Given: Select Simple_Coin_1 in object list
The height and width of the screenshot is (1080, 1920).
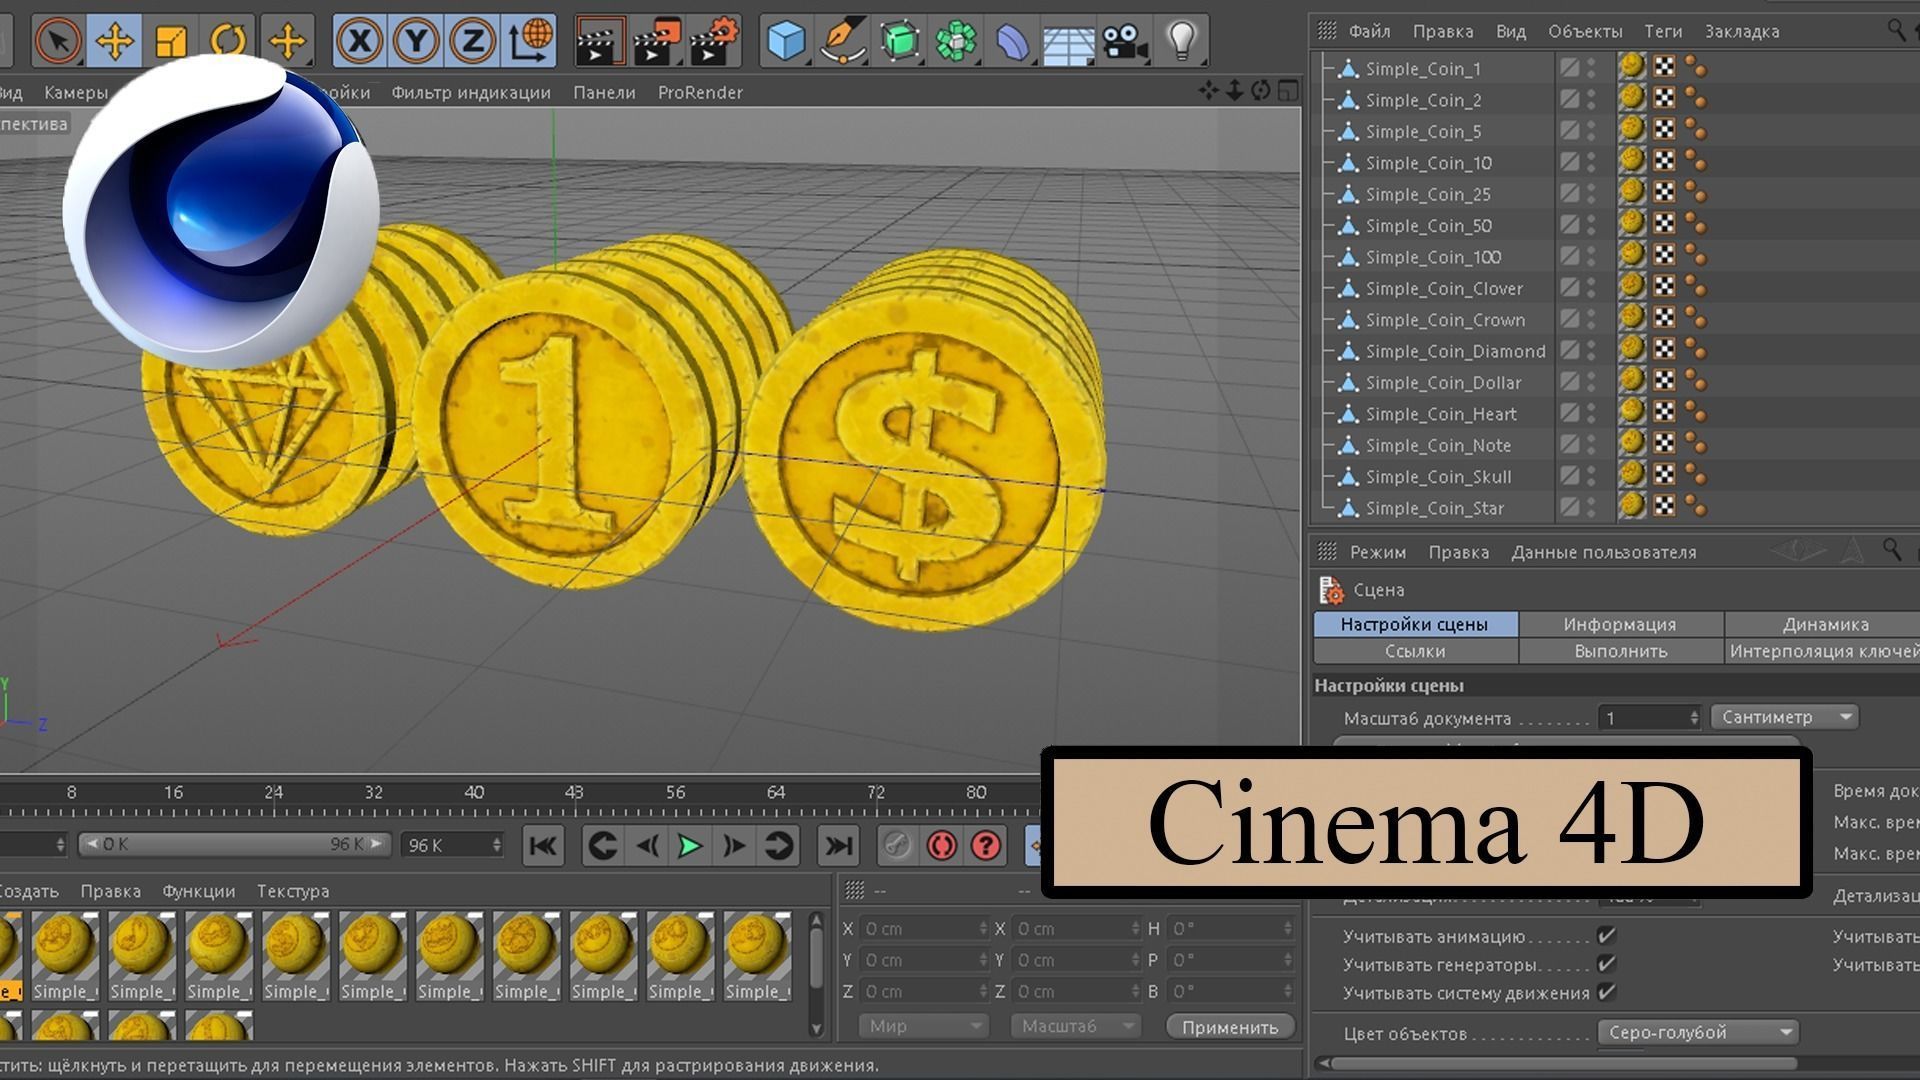Looking at the screenshot, I should [1423, 69].
